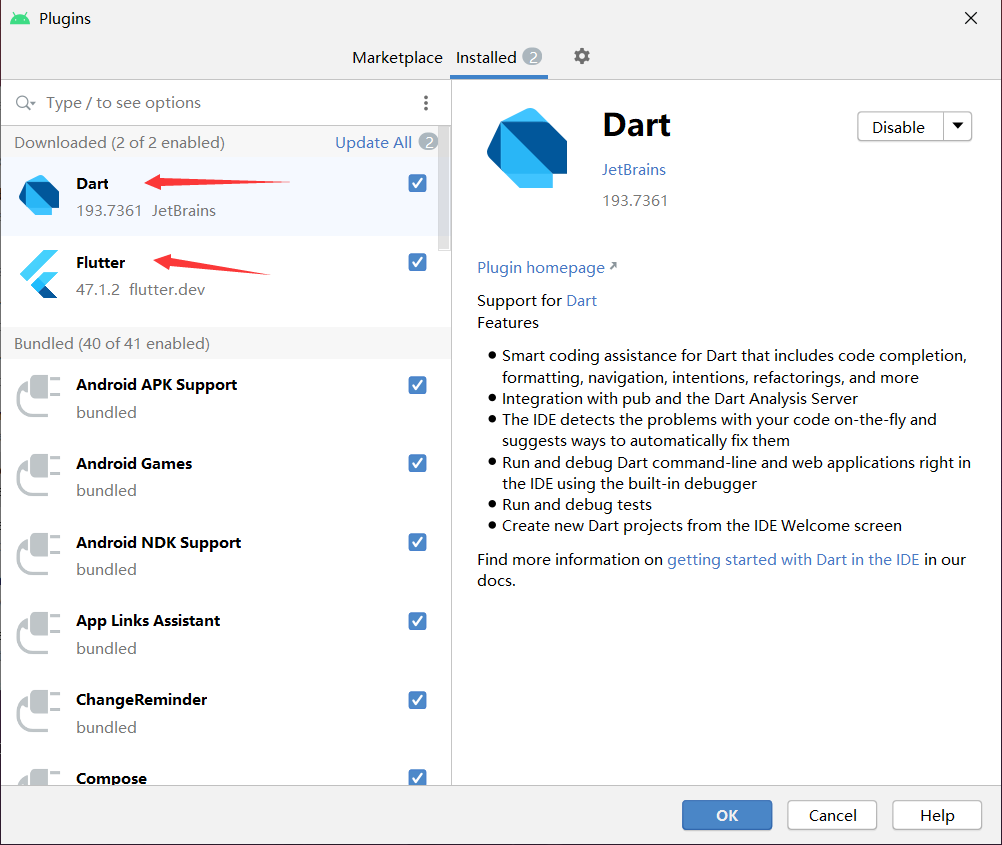
Task: Open the plugin settings gear icon
Action: pyautogui.click(x=582, y=56)
